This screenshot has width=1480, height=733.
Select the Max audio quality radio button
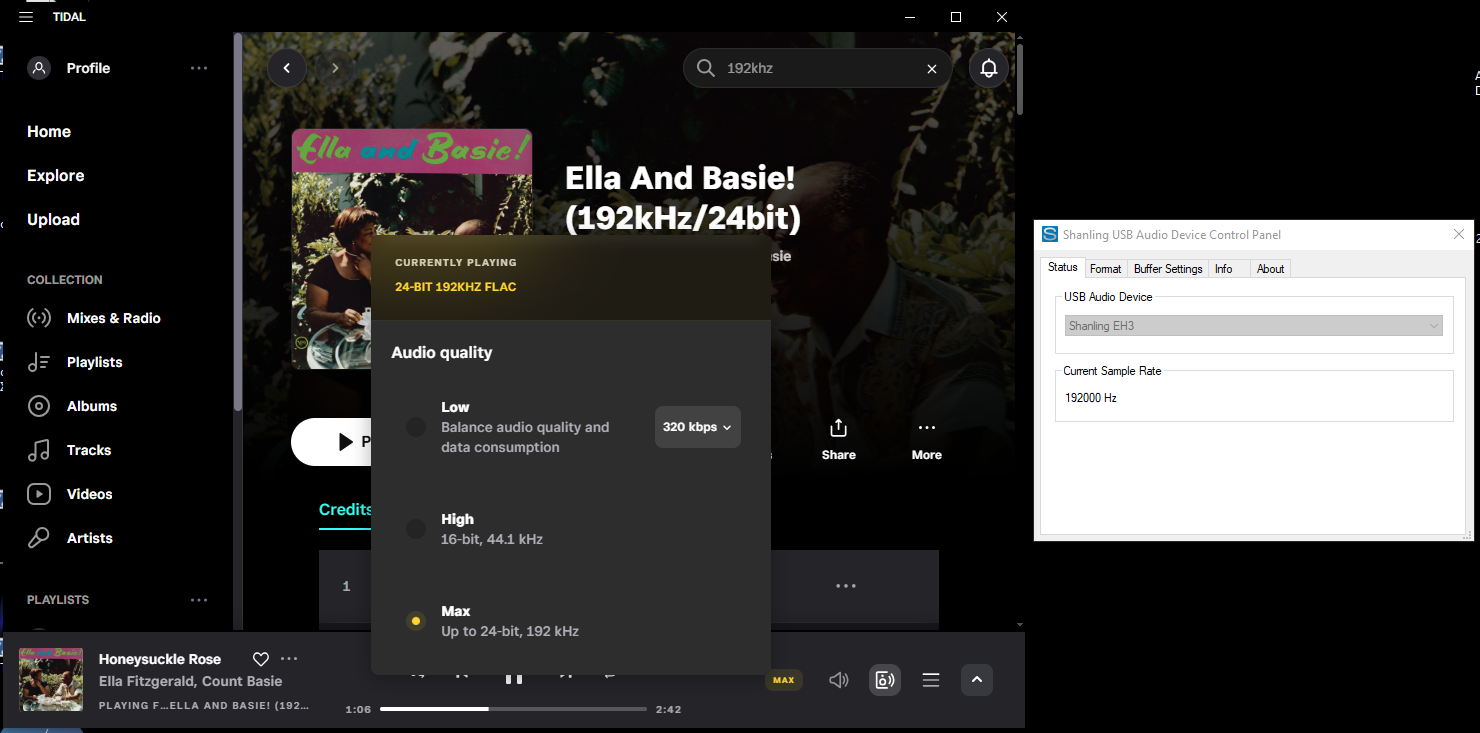click(x=416, y=620)
